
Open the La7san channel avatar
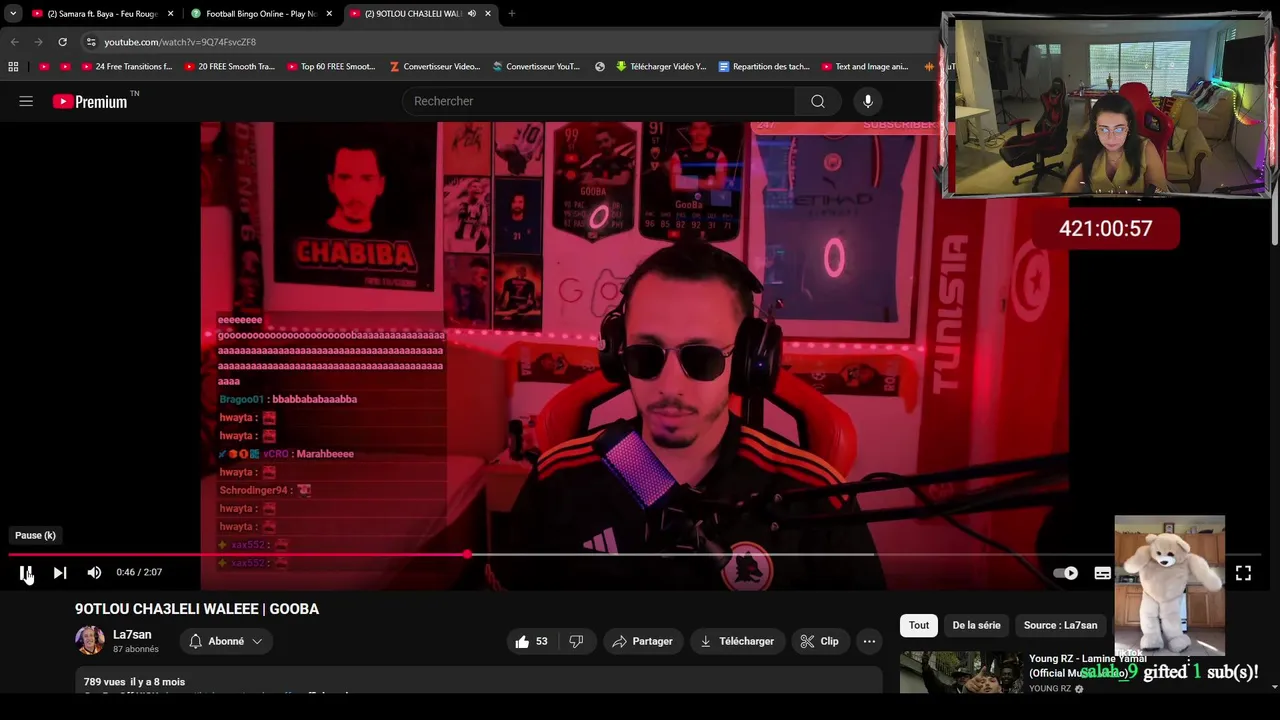tap(90, 640)
